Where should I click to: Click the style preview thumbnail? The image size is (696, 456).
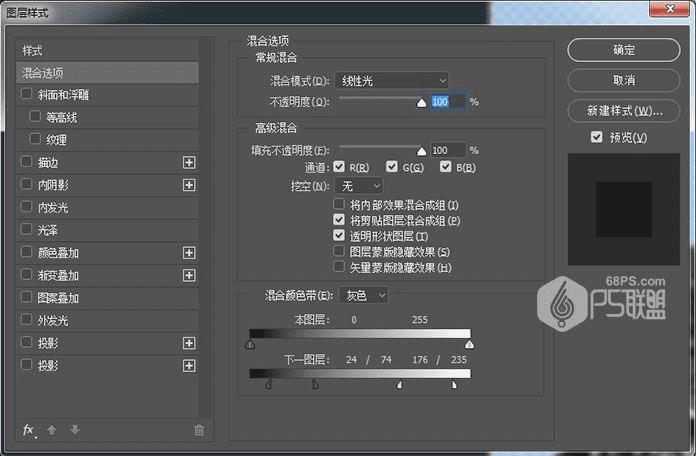point(624,209)
